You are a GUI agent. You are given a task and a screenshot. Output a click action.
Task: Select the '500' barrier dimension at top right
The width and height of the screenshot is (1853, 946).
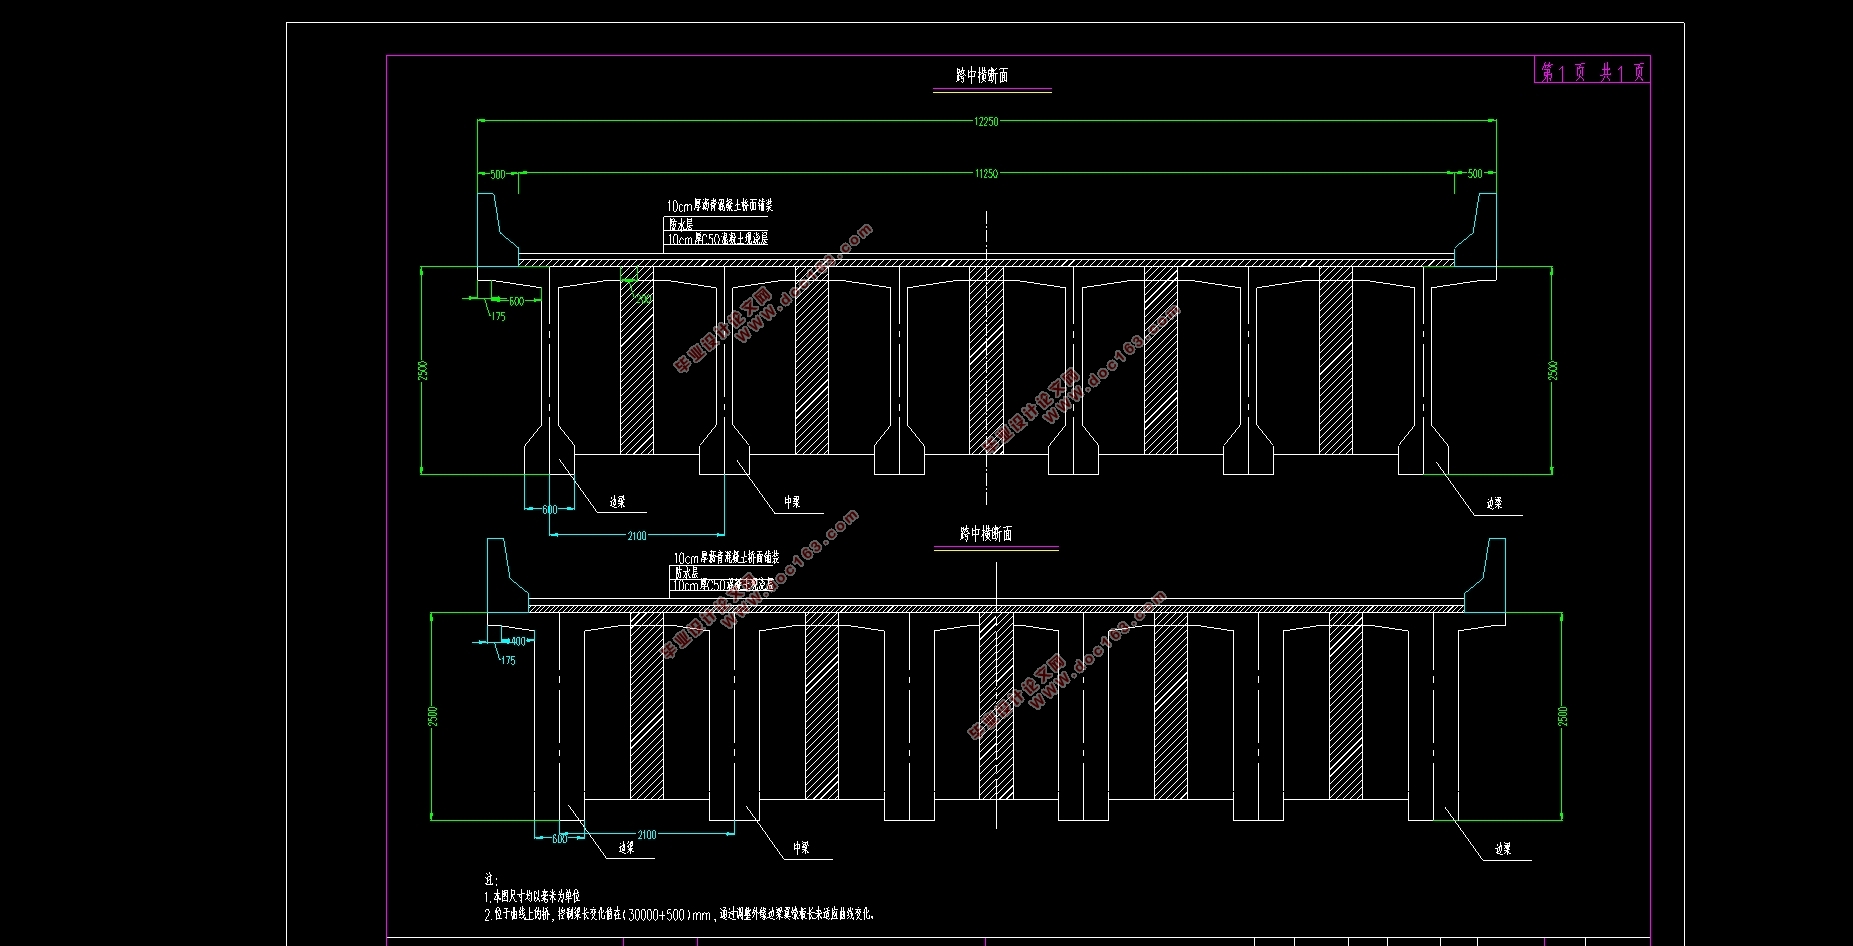(x=1475, y=174)
